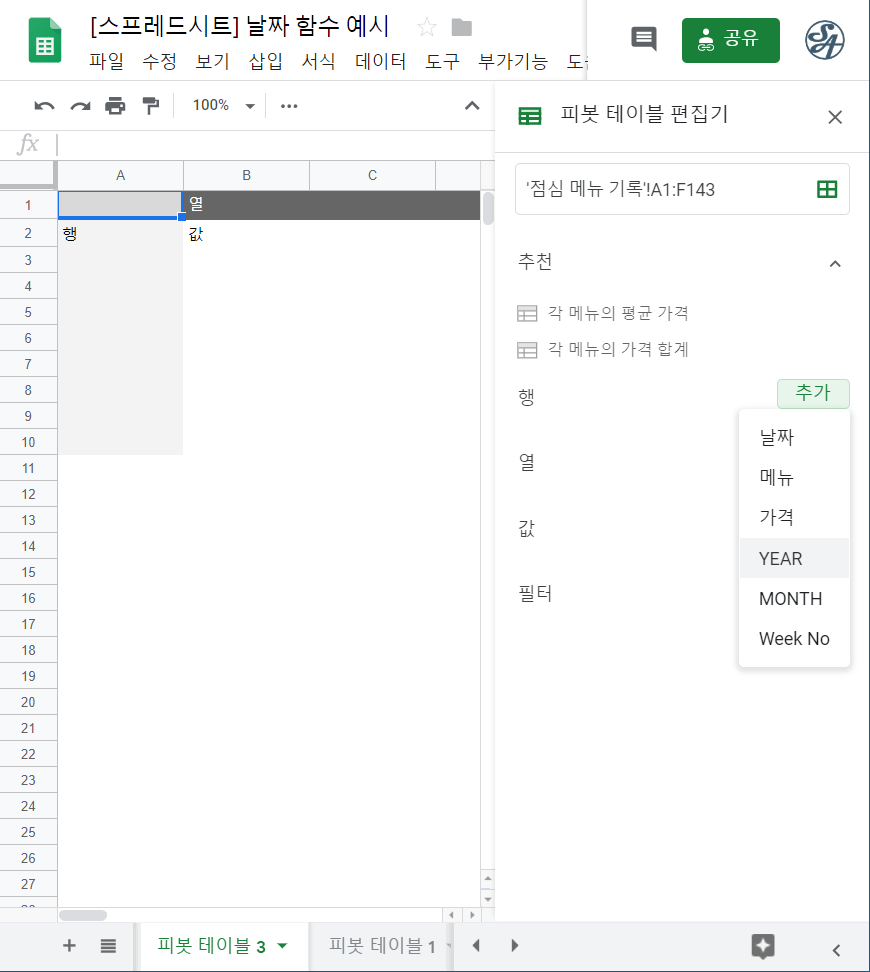870x972 pixels.
Task: Click suggestion 각 메뉴의 평균 가격
Action: click(618, 313)
